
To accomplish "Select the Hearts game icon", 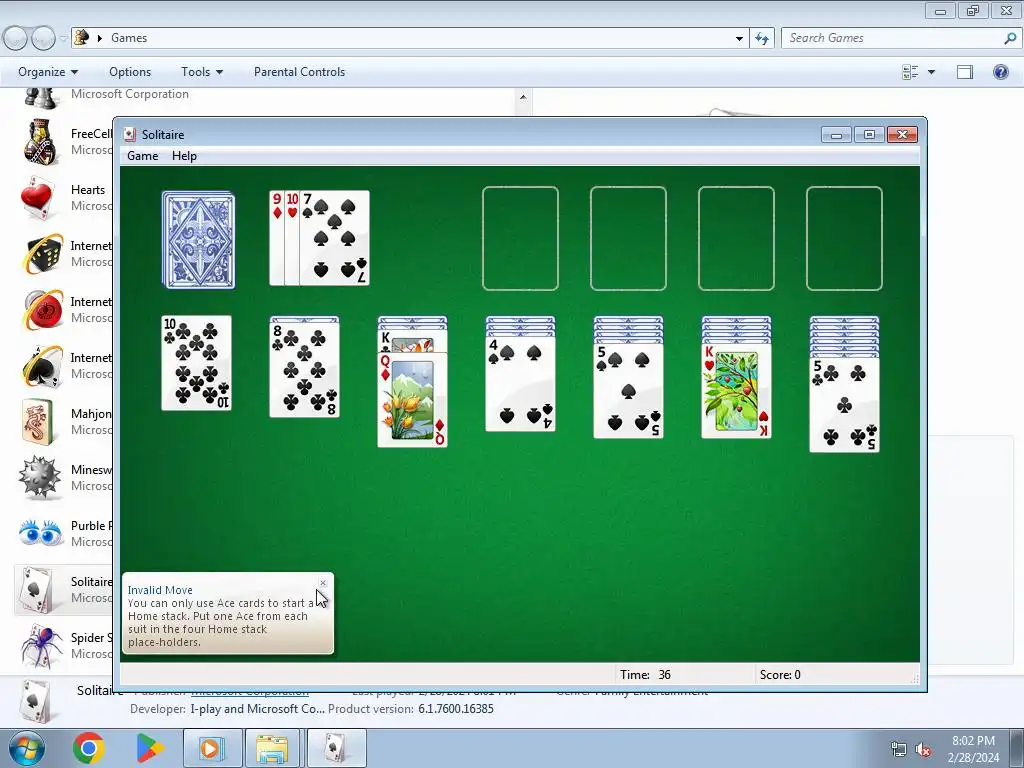I will pyautogui.click(x=37, y=197).
